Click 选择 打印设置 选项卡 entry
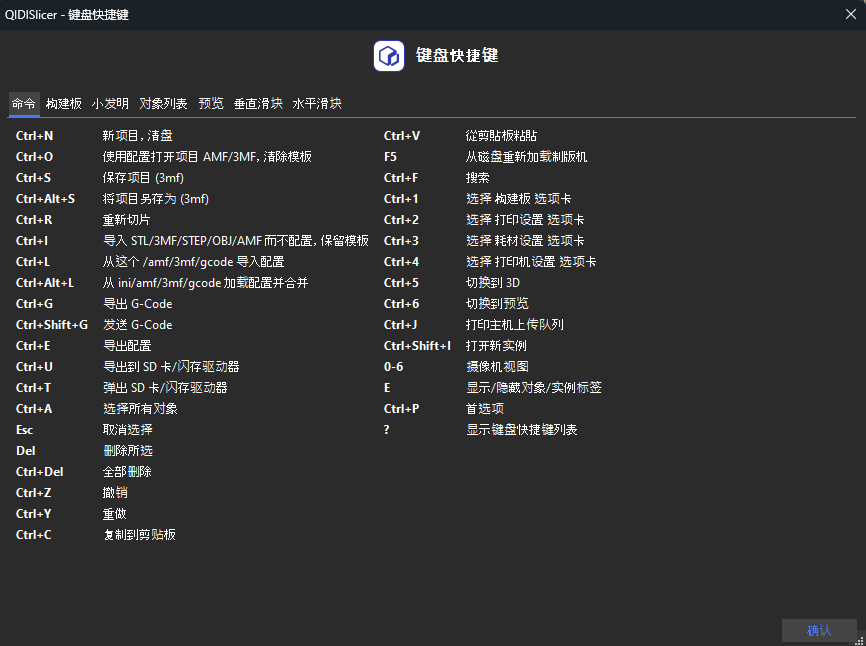 tap(525, 220)
